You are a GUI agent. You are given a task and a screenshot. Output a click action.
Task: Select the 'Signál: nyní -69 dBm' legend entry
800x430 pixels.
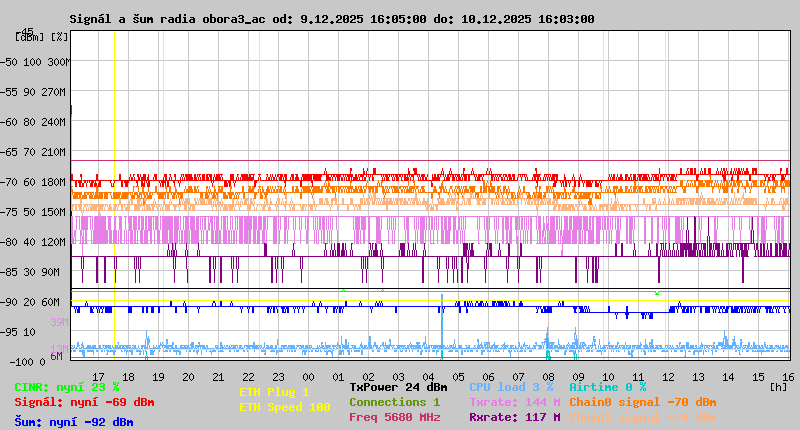click(x=84, y=402)
